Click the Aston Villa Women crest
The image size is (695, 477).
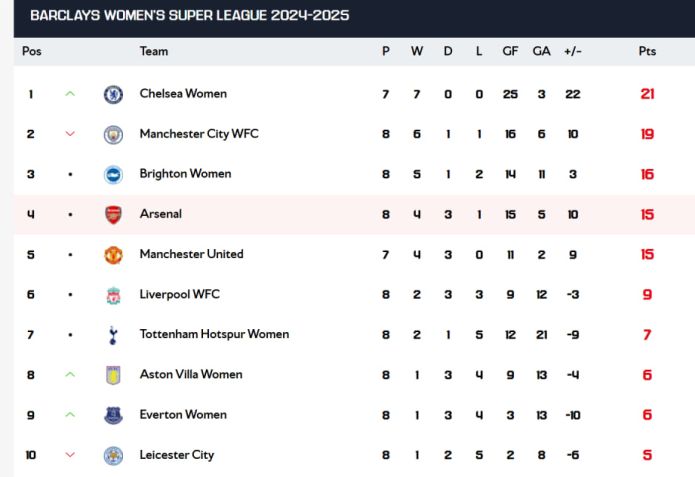pos(113,375)
